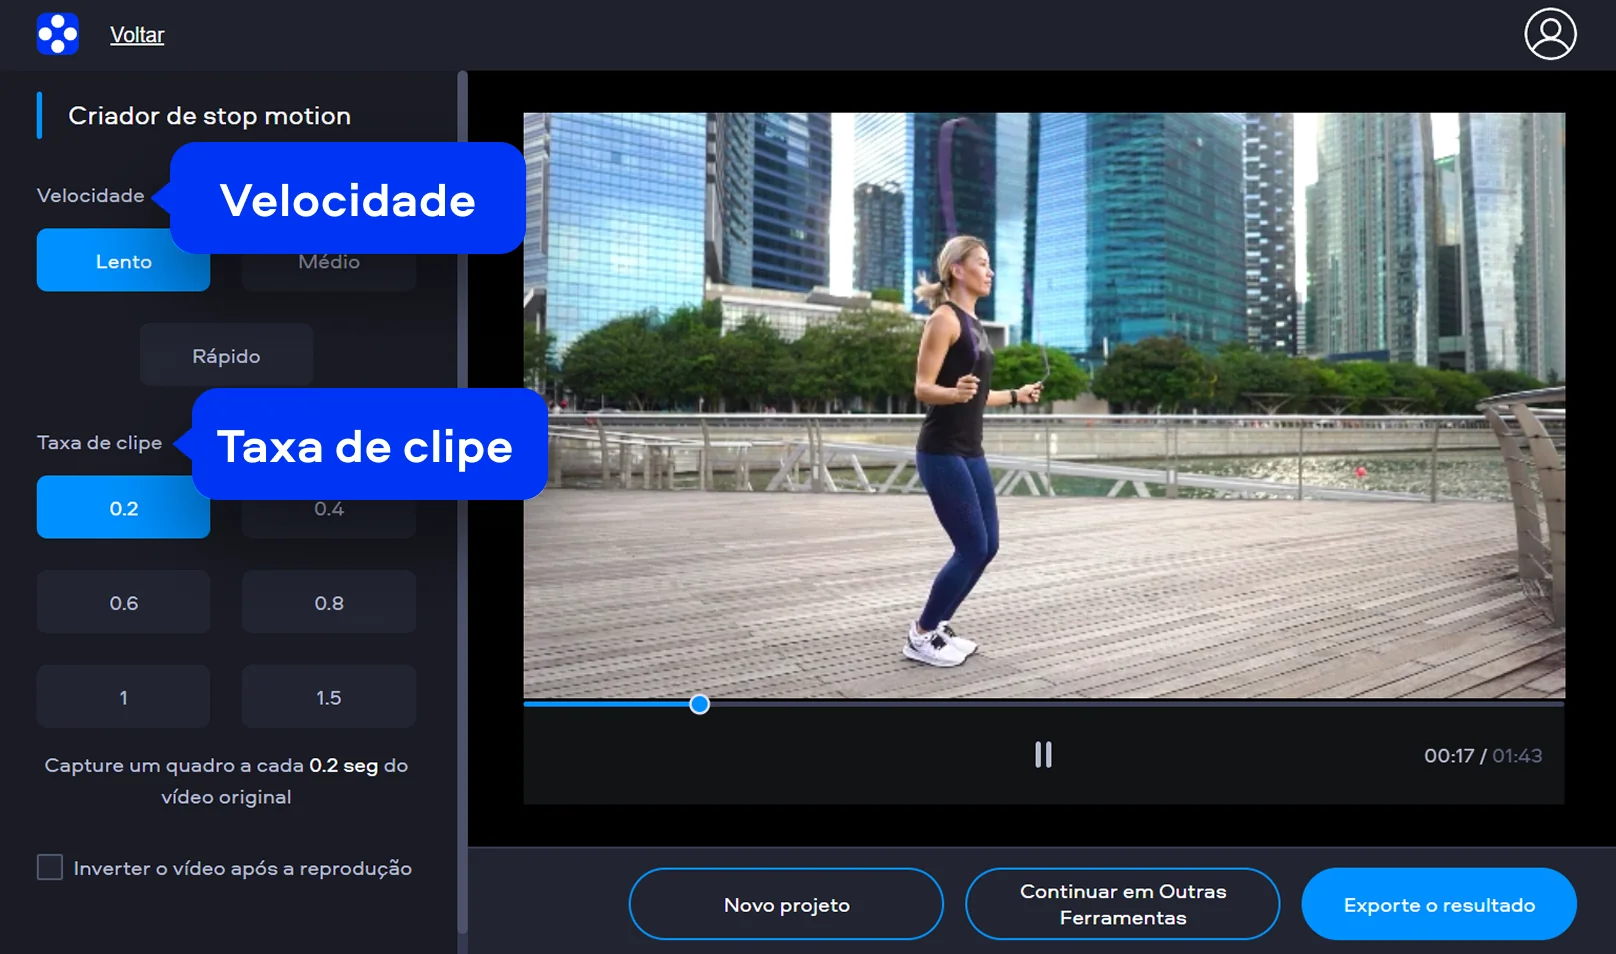This screenshot has width=1616, height=954.
Task: Click the Novo projeto button
Action: coord(786,904)
